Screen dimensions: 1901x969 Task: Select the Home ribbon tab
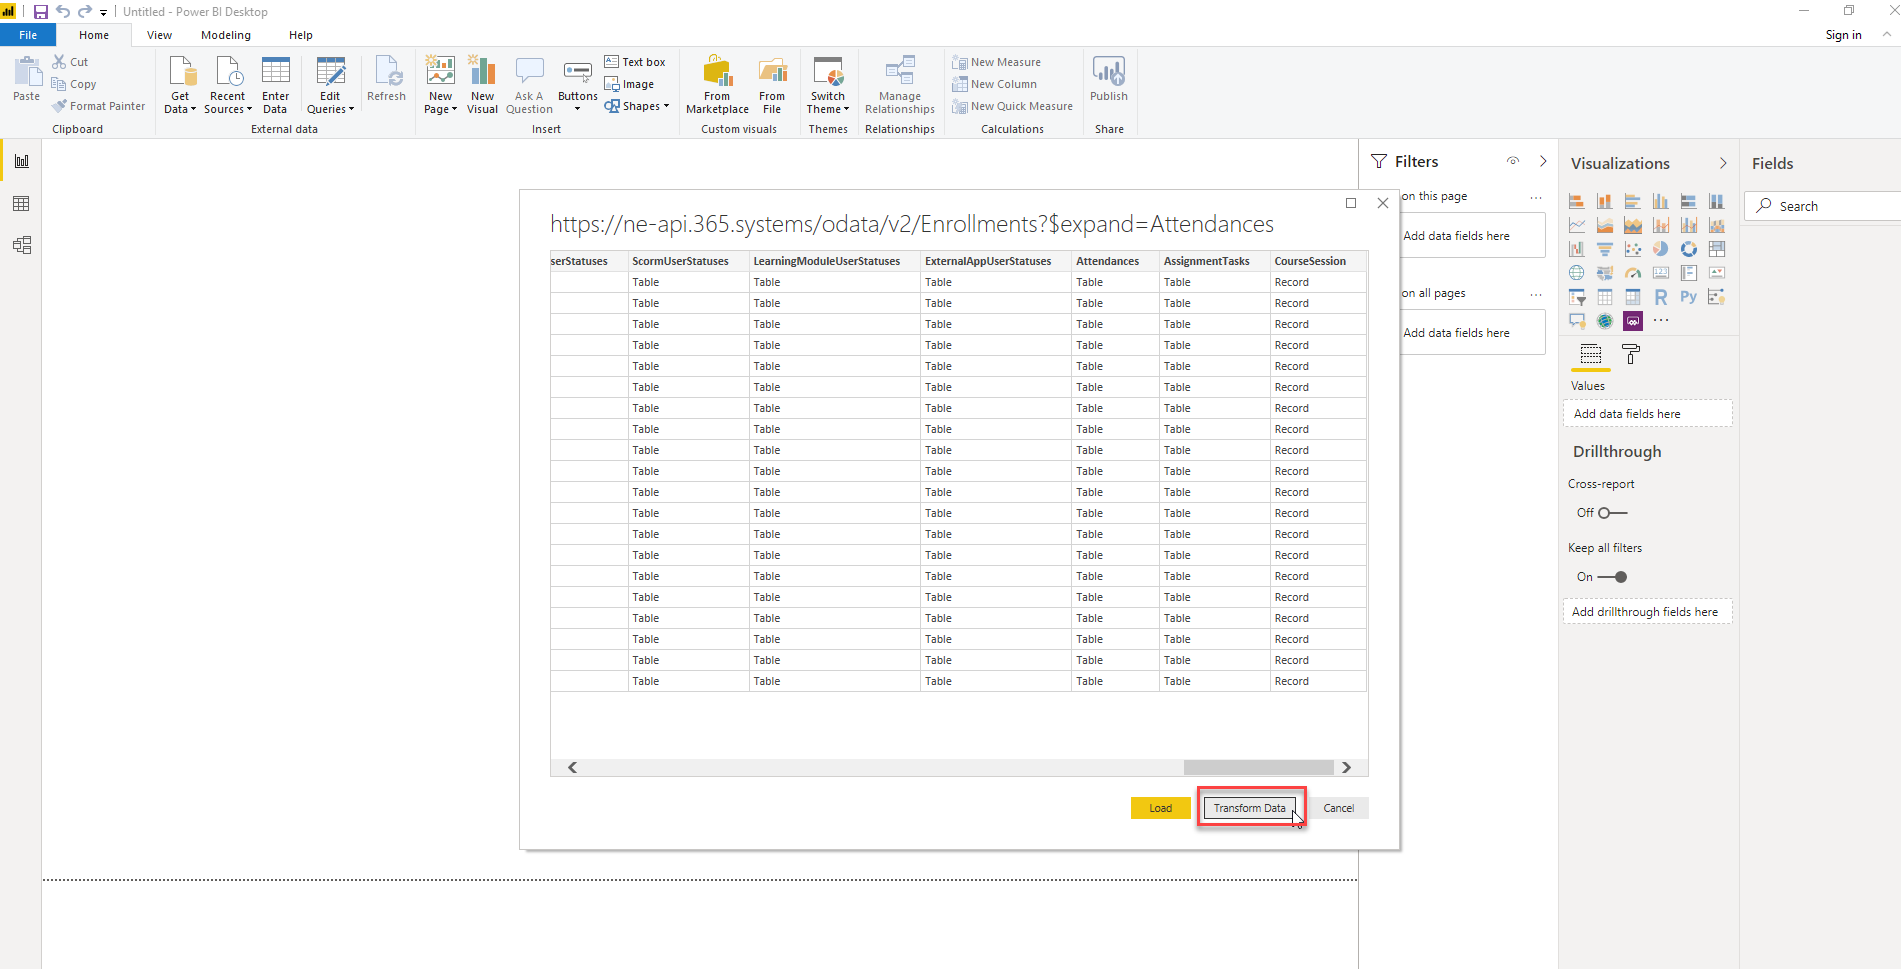94,35
